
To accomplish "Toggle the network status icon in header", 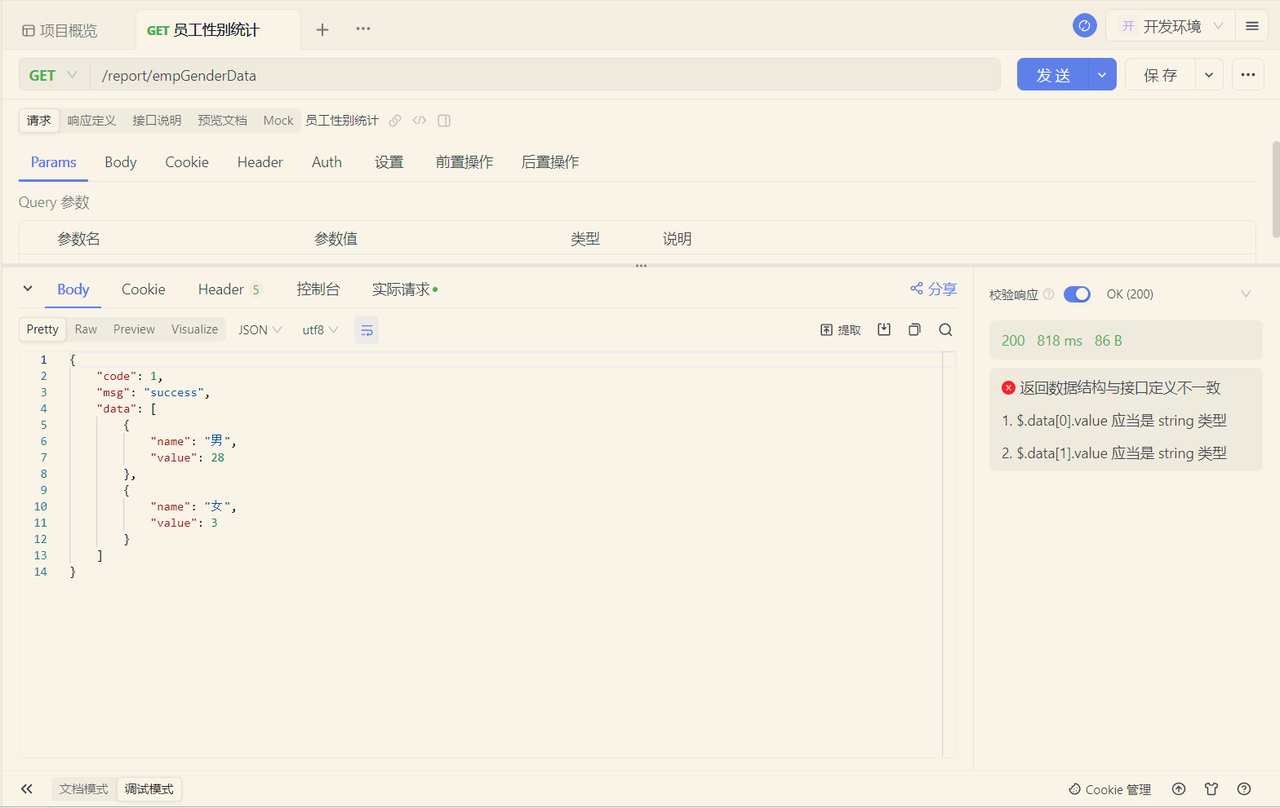I will point(1084,25).
